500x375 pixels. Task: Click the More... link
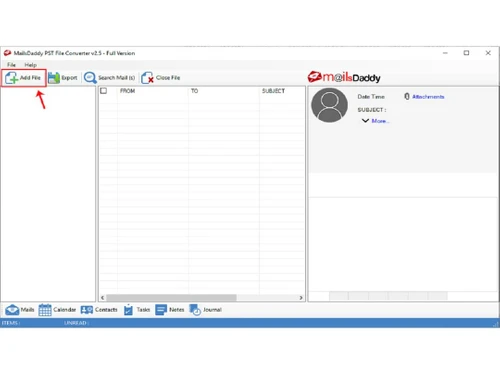tap(380, 121)
